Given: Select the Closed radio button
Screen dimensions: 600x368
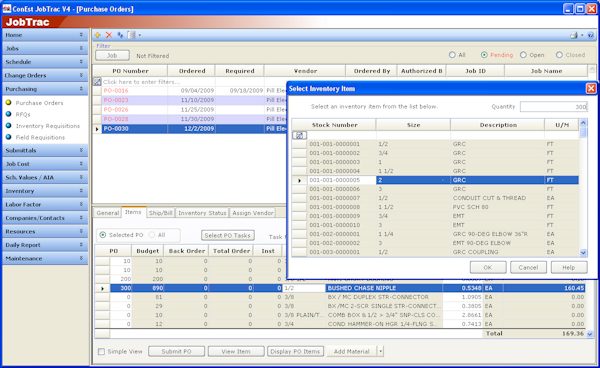Looking at the screenshot, I should coord(559,55).
